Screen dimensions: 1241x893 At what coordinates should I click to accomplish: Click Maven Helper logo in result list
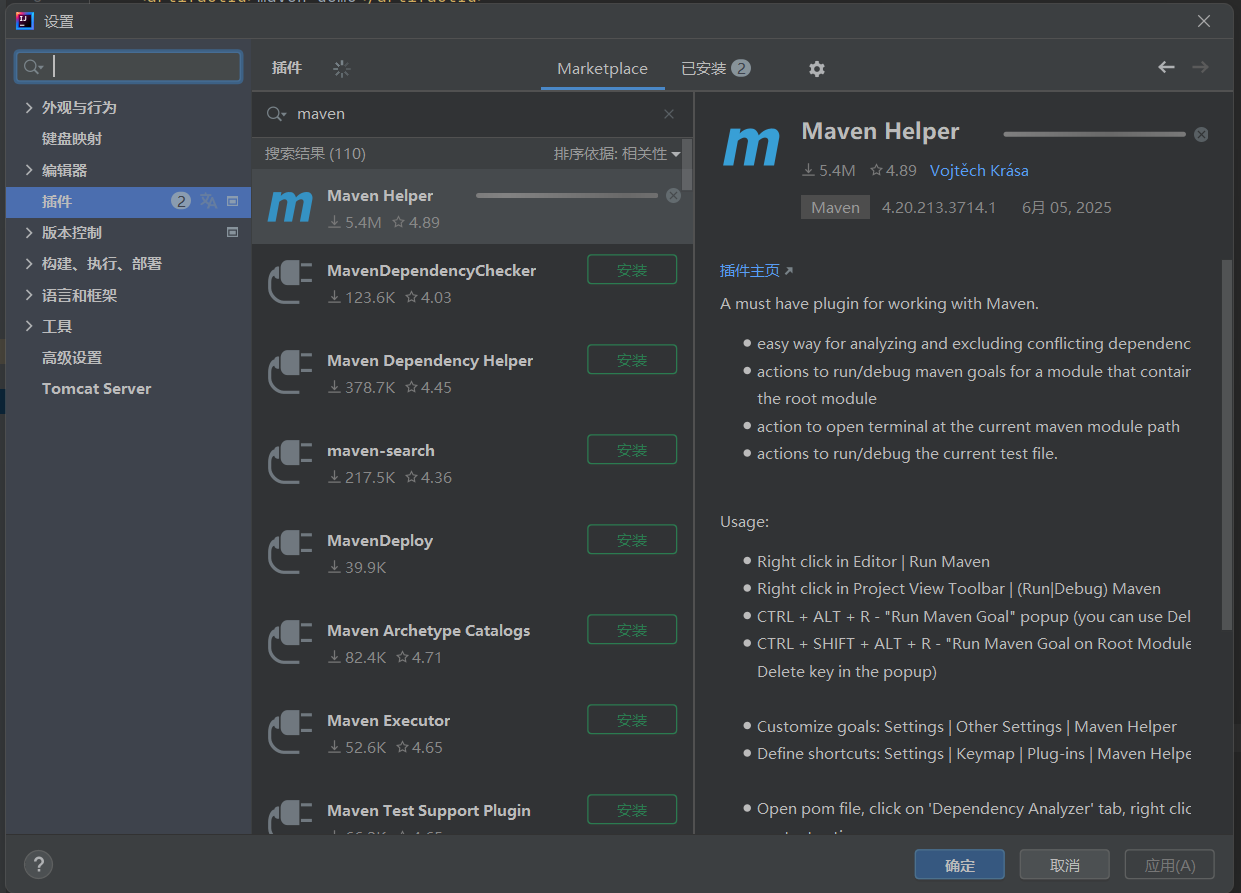pos(290,207)
